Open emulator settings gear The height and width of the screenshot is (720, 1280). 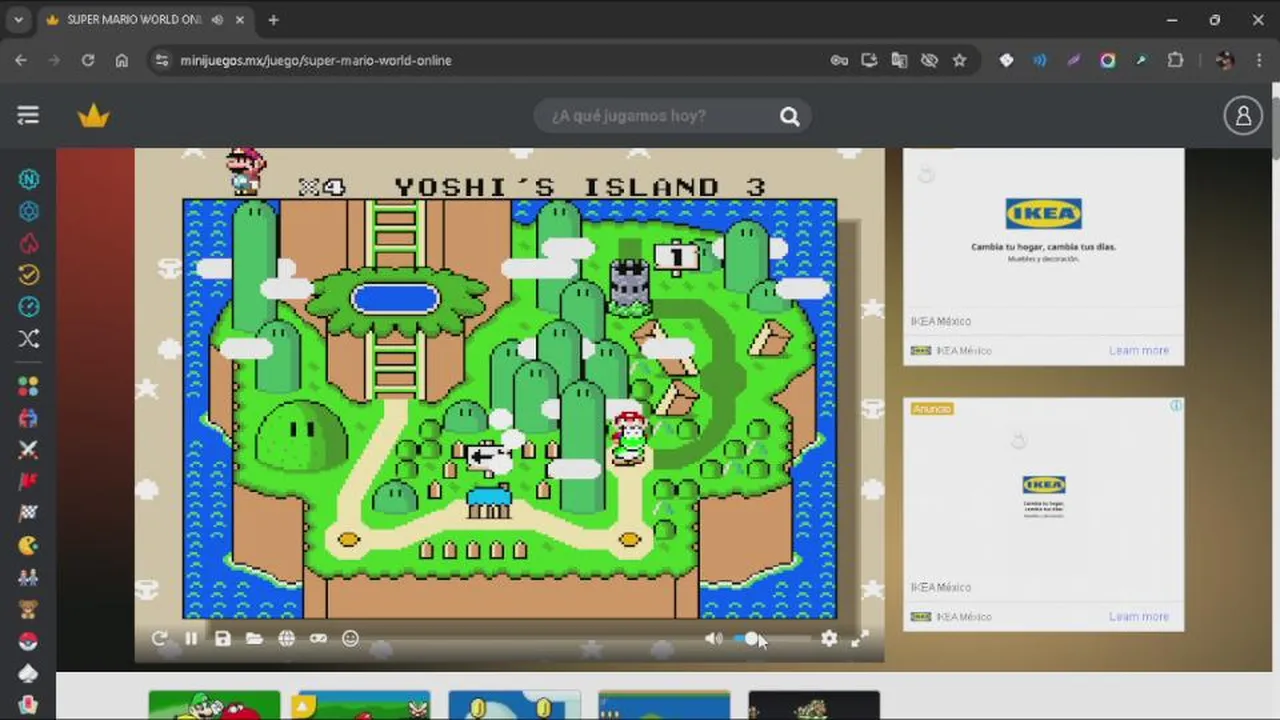pos(829,638)
